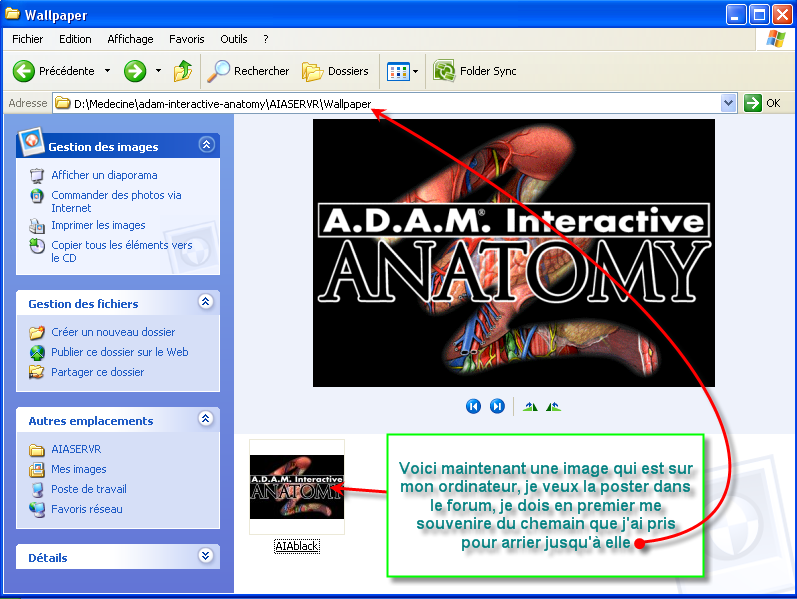Image resolution: width=797 pixels, height=599 pixels.
Task: Click the new folder icon
Action: click(37, 333)
